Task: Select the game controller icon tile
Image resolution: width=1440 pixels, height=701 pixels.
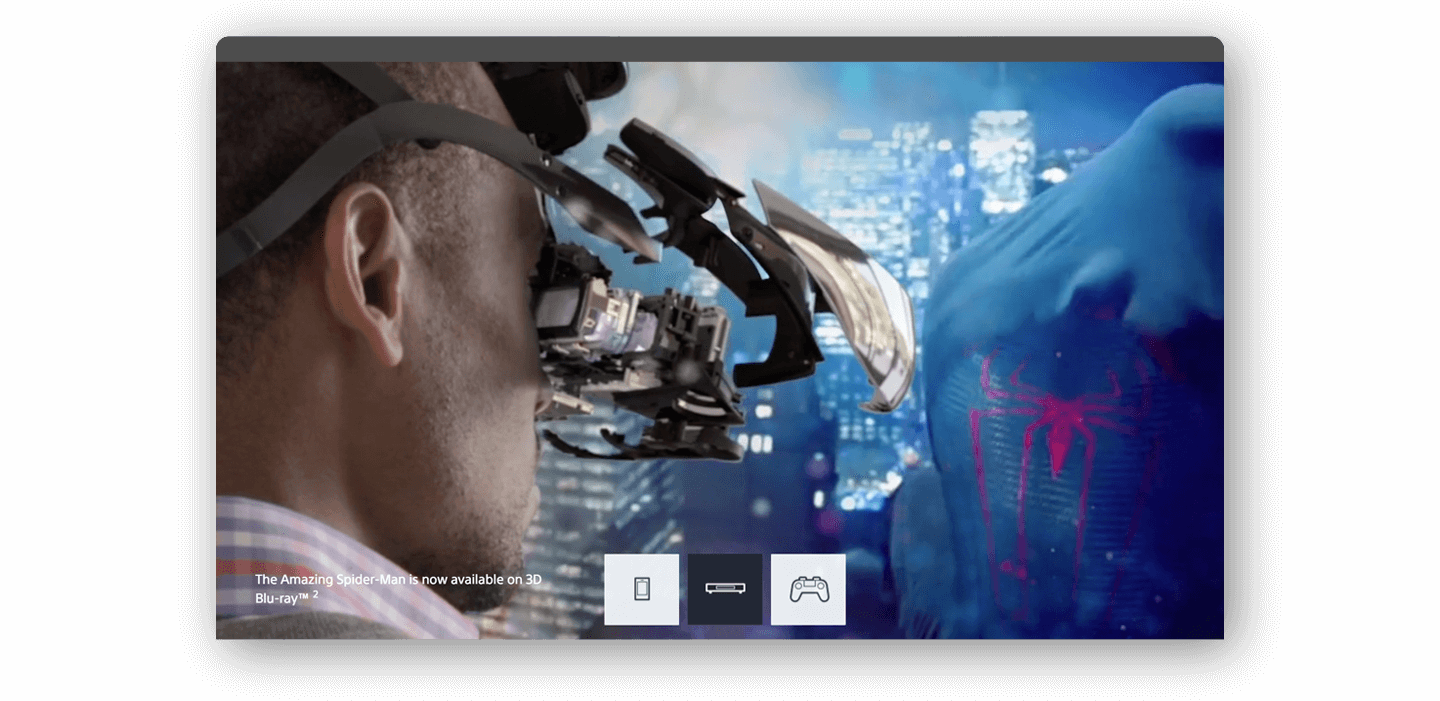Action: [808, 589]
